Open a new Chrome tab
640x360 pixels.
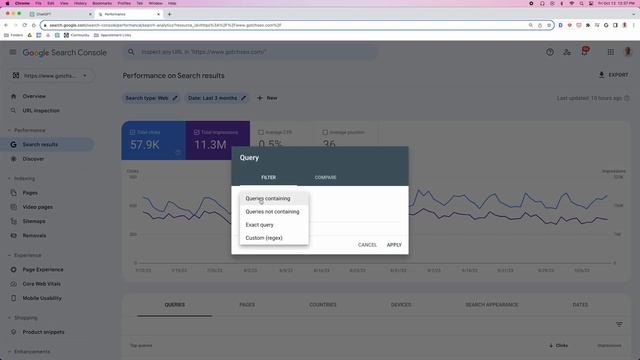point(169,14)
